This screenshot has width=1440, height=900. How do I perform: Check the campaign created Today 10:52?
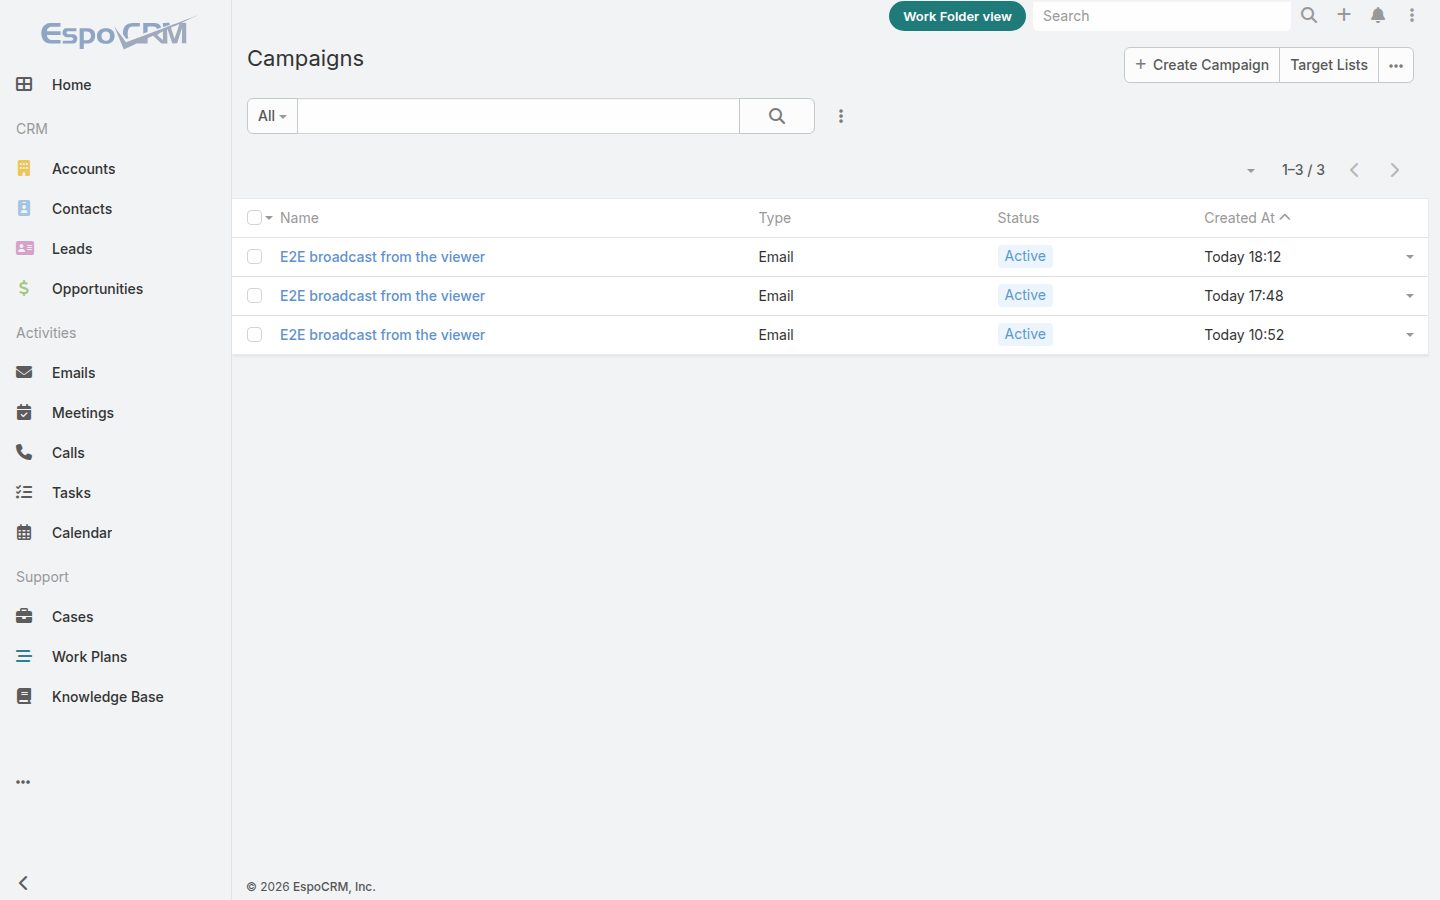pos(254,335)
